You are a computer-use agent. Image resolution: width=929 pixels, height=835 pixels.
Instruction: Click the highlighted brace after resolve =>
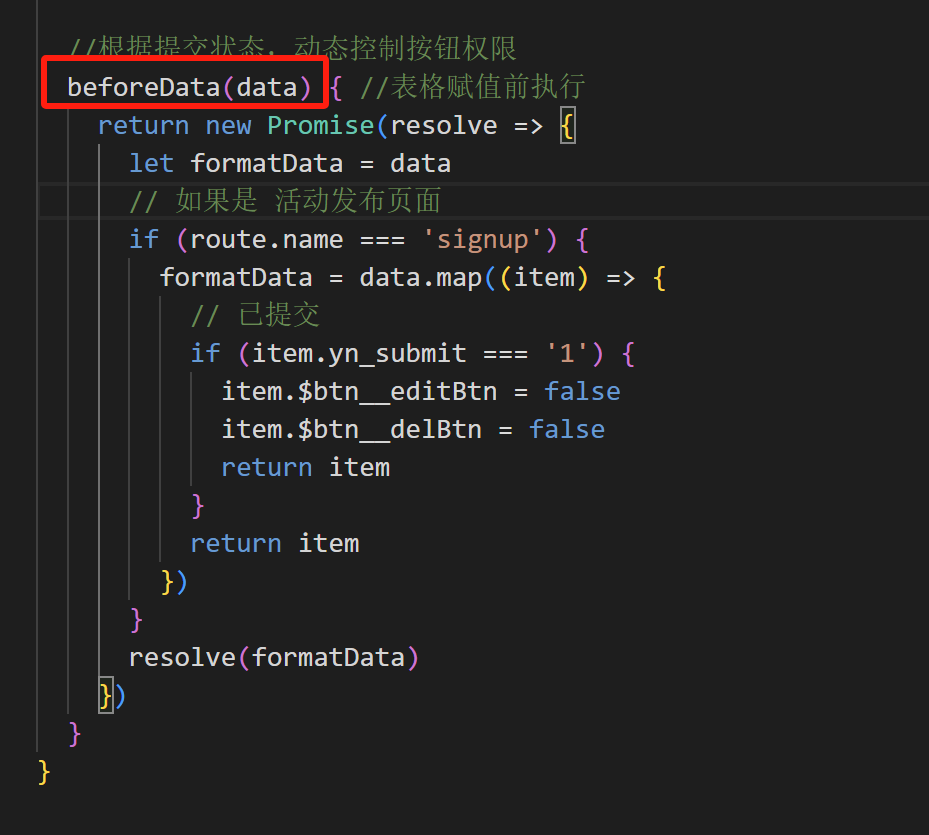tap(567, 126)
